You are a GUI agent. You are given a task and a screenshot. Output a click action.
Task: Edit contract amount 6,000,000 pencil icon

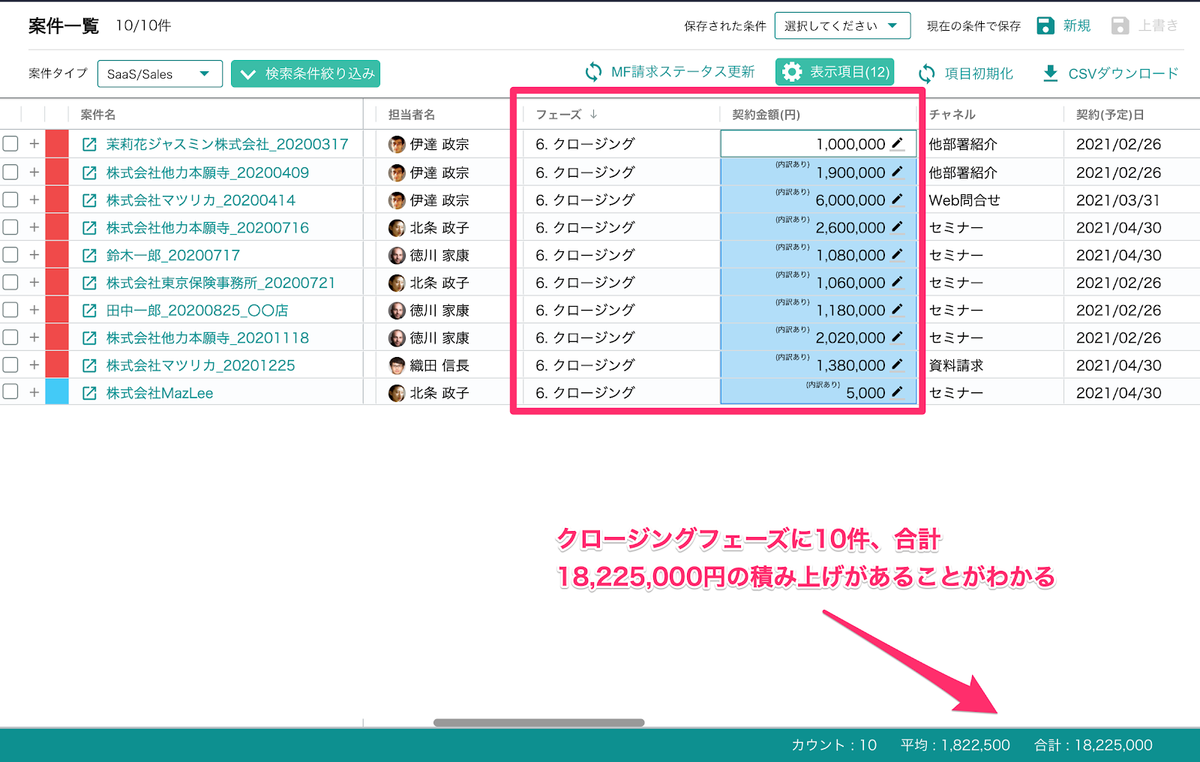(897, 200)
